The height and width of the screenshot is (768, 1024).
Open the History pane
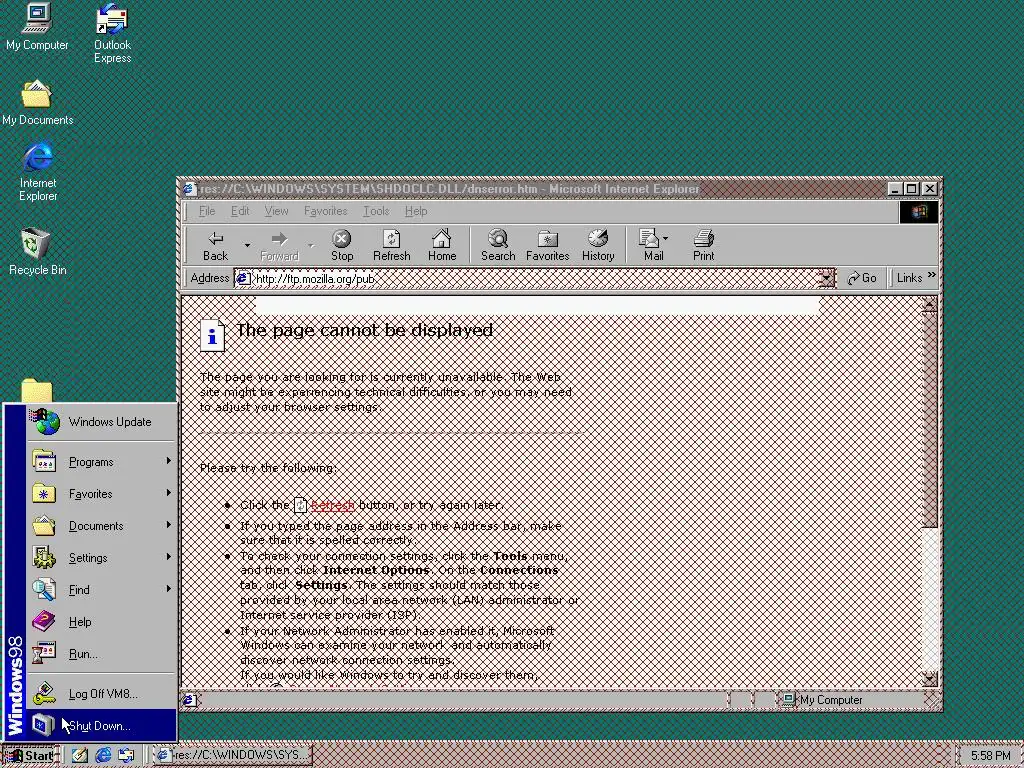pyautogui.click(x=598, y=246)
